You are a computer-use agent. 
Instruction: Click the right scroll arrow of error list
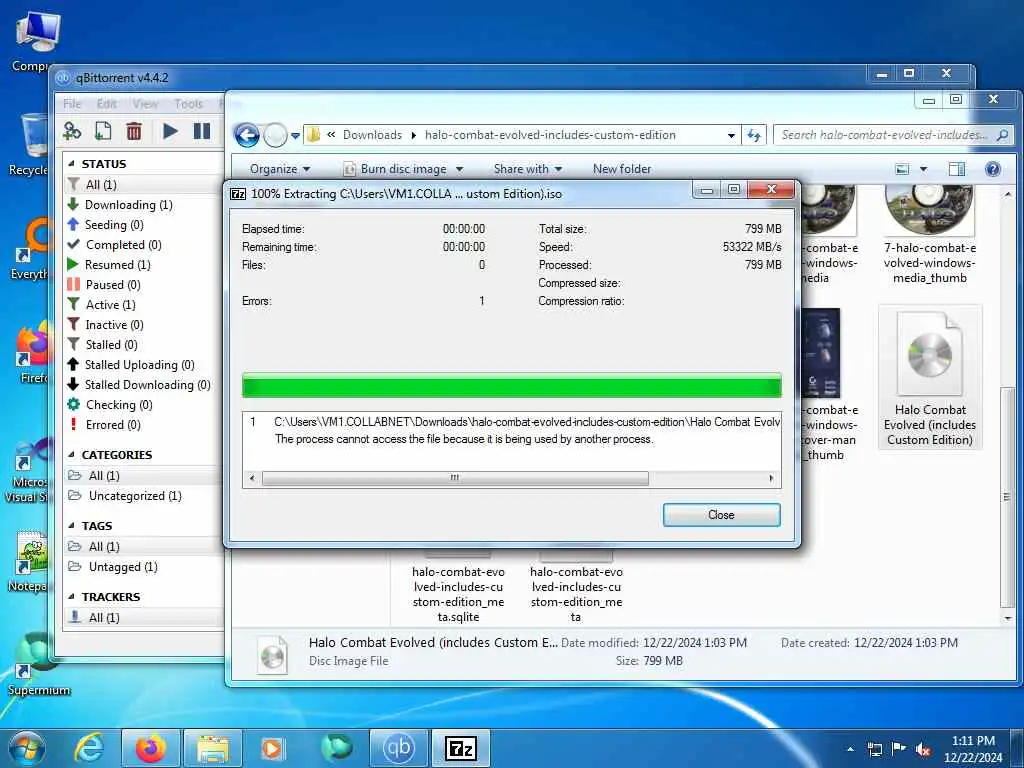tap(771, 478)
